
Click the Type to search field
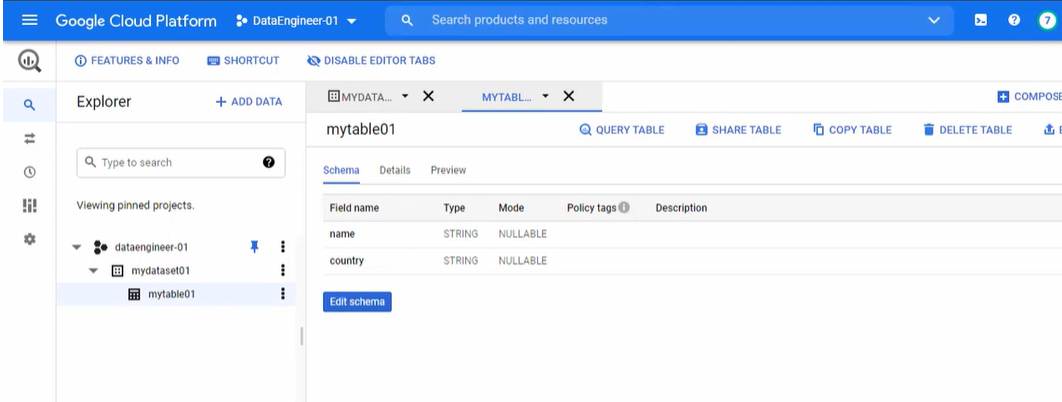181,162
